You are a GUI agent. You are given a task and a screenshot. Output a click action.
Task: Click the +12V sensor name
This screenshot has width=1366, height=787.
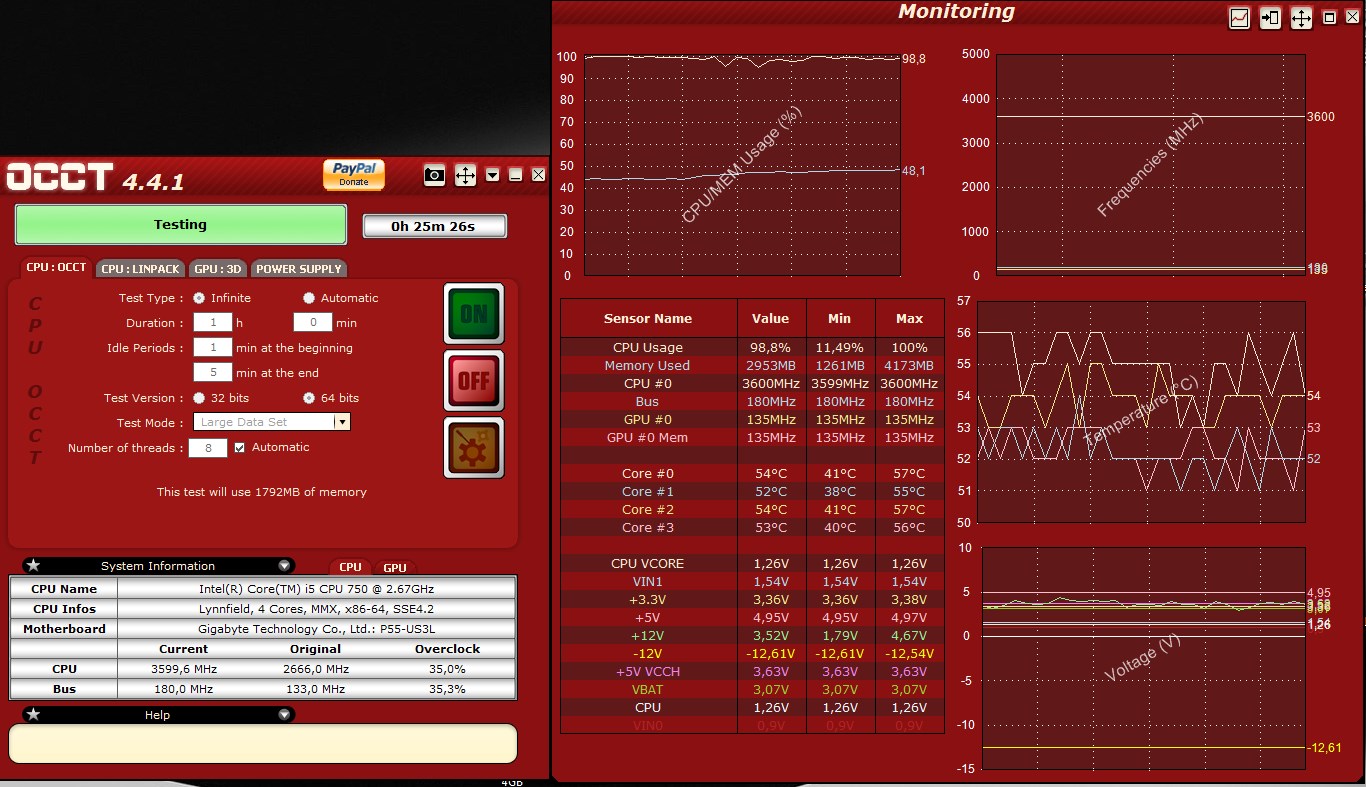(648, 636)
